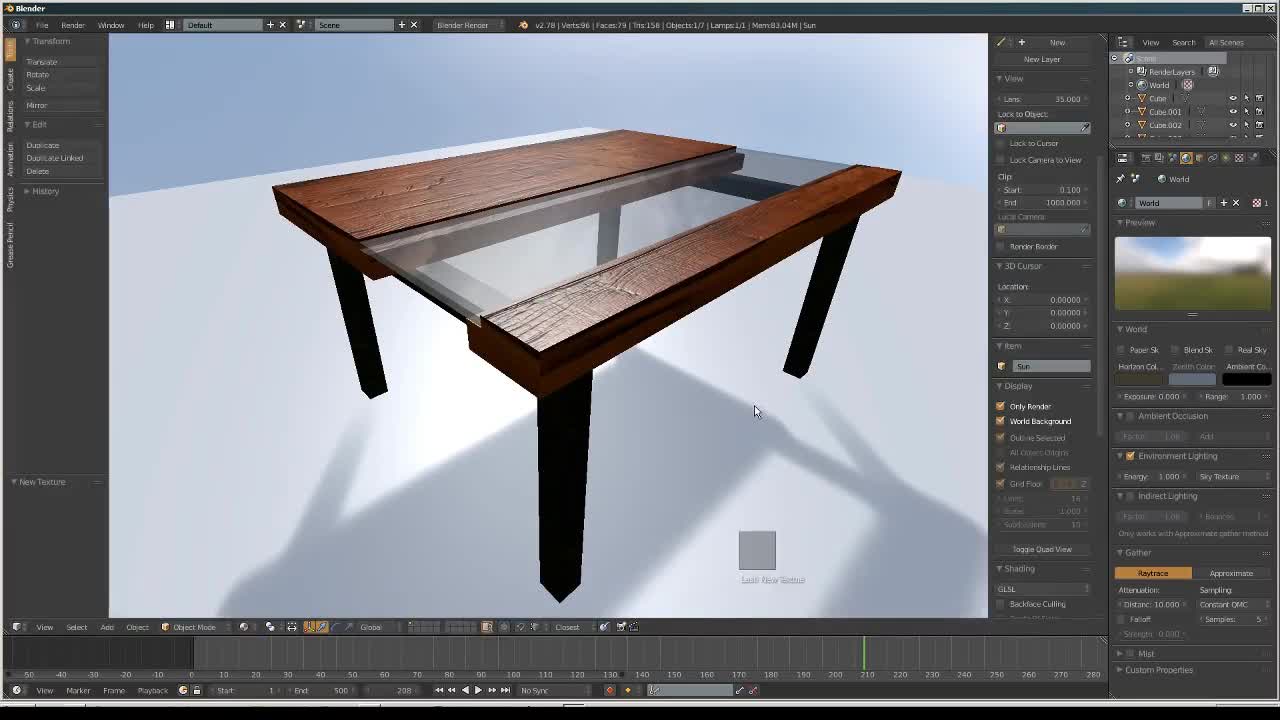
Task: Toggle render camera icon for Cube.001
Action: pyautogui.click(x=1259, y=112)
